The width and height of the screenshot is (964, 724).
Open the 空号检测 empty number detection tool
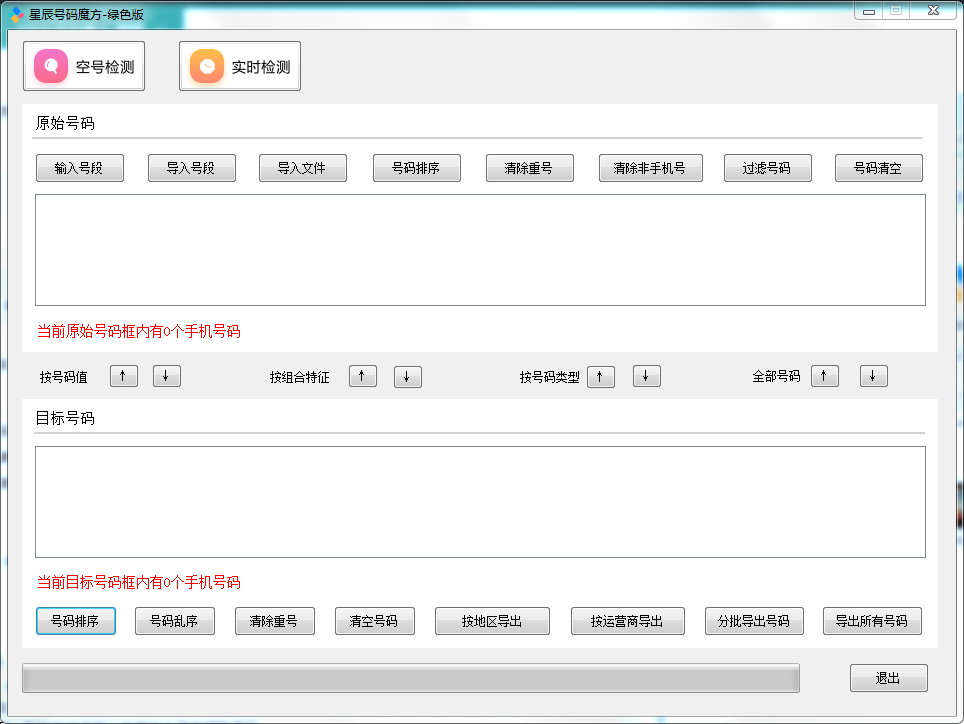point(84,67)
